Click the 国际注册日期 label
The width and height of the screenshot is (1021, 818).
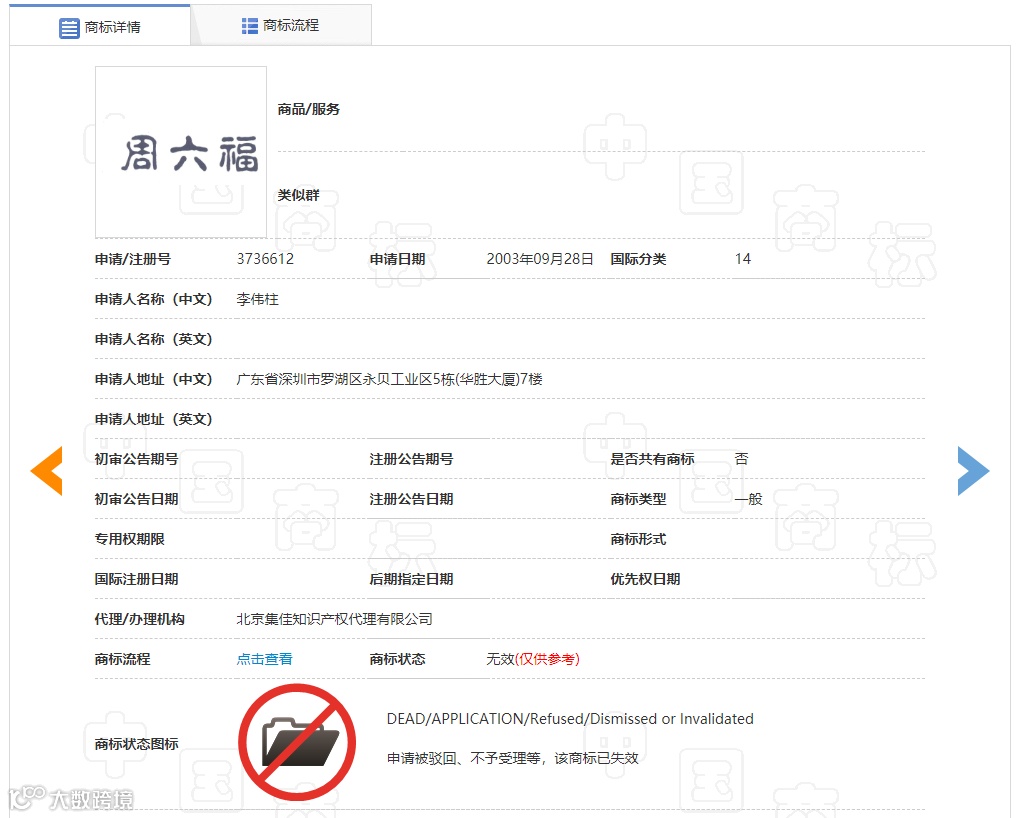click(x=136, y=579)
